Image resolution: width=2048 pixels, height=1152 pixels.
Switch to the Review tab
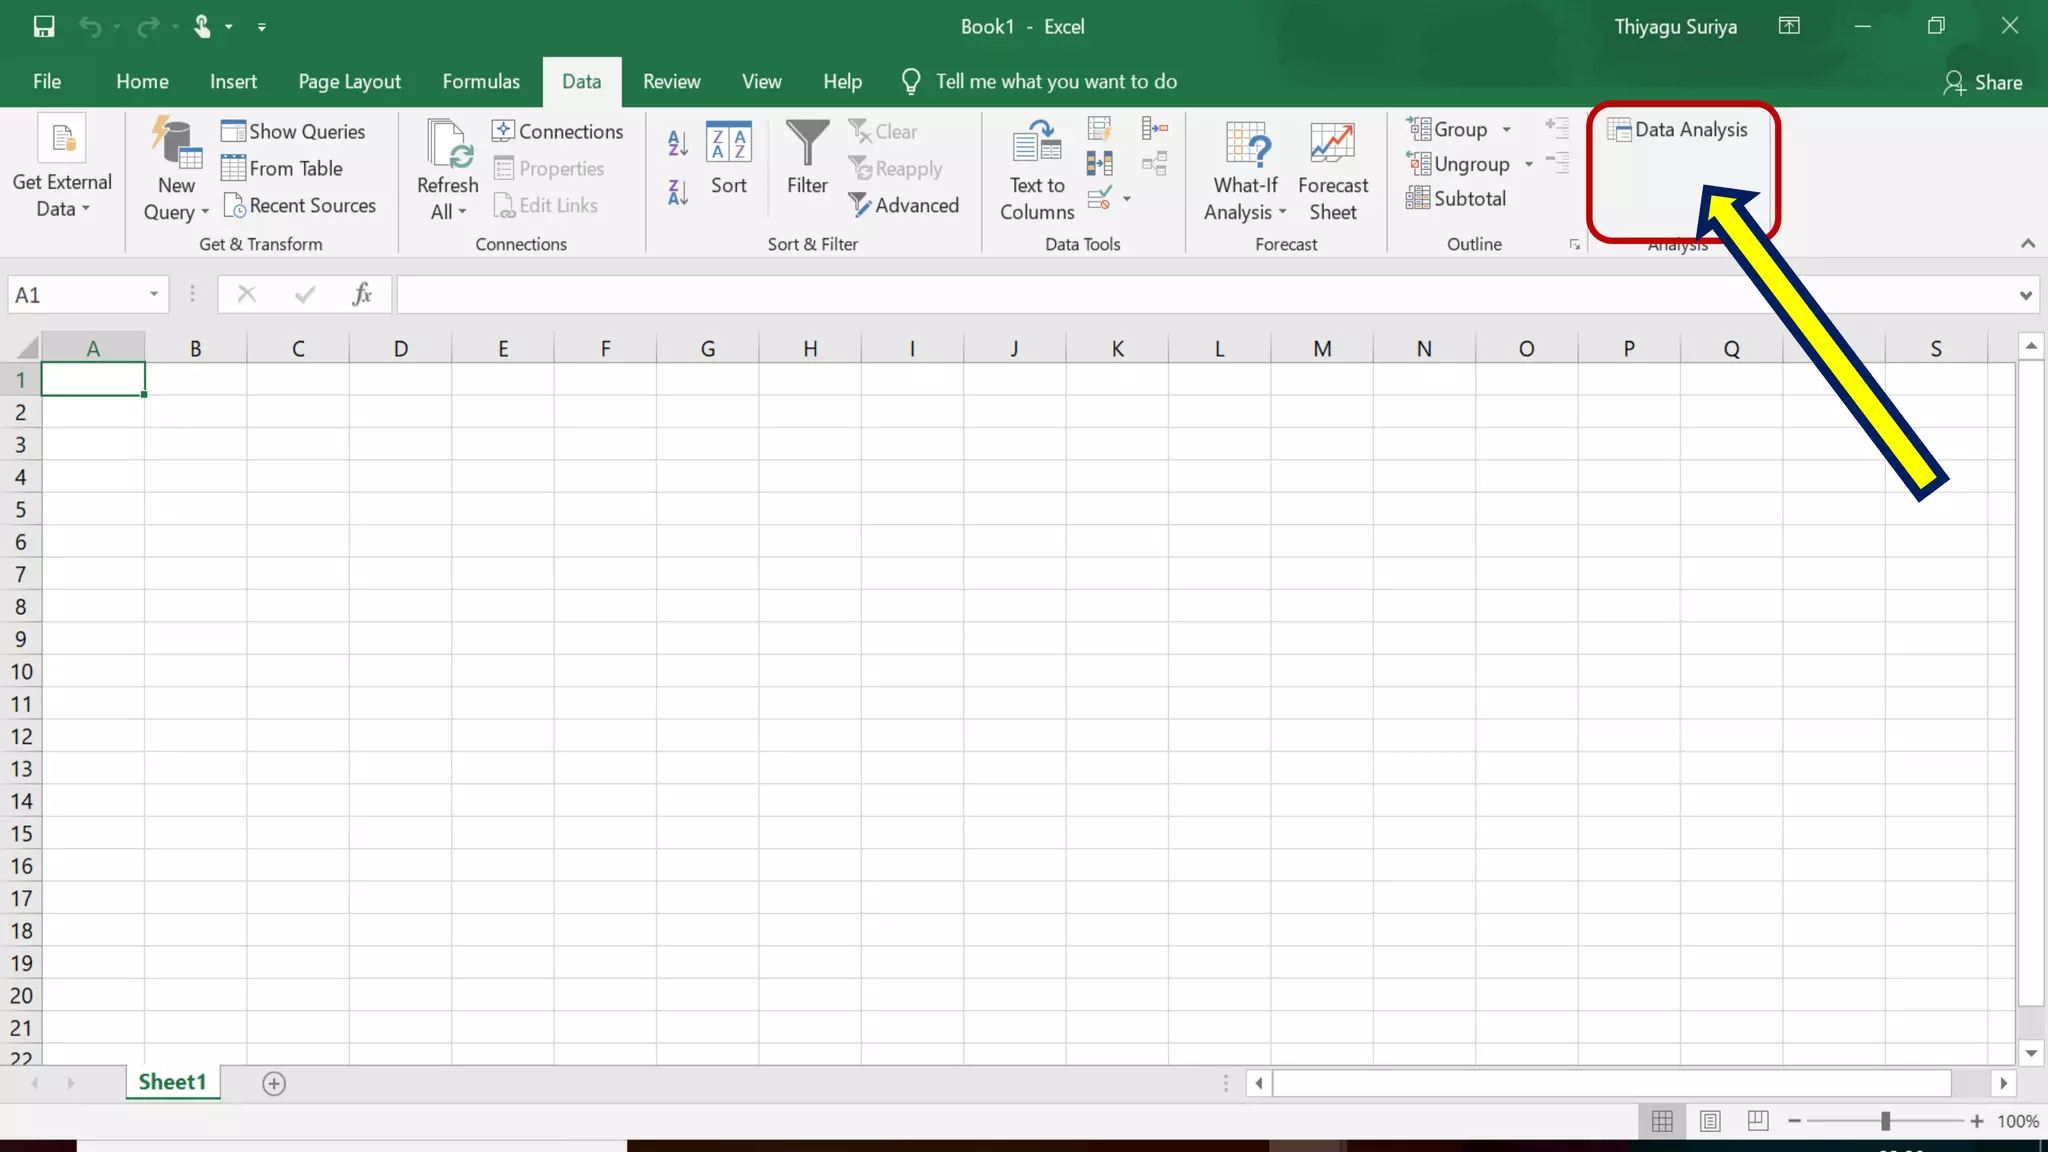pos(671,82)
